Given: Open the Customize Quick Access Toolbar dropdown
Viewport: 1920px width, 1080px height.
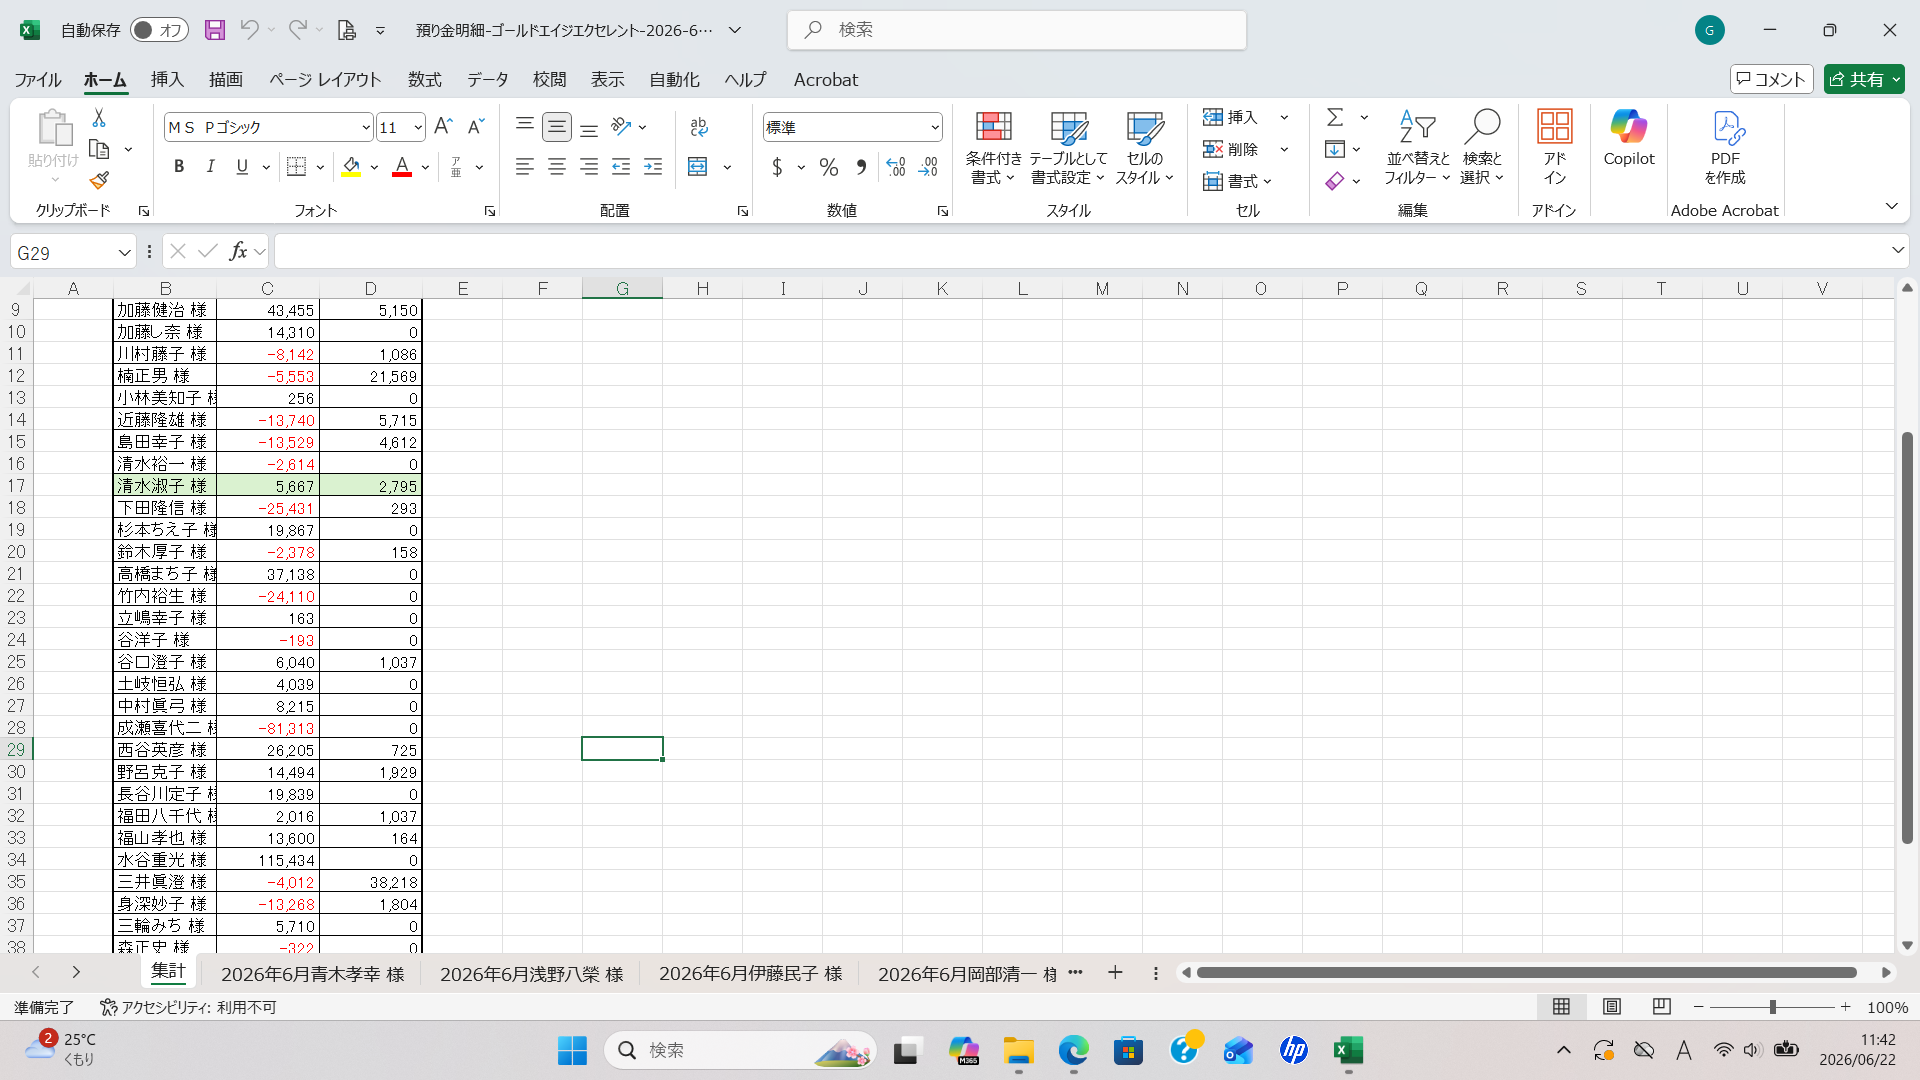Looking at the screenshot, I should click(380, 31).
